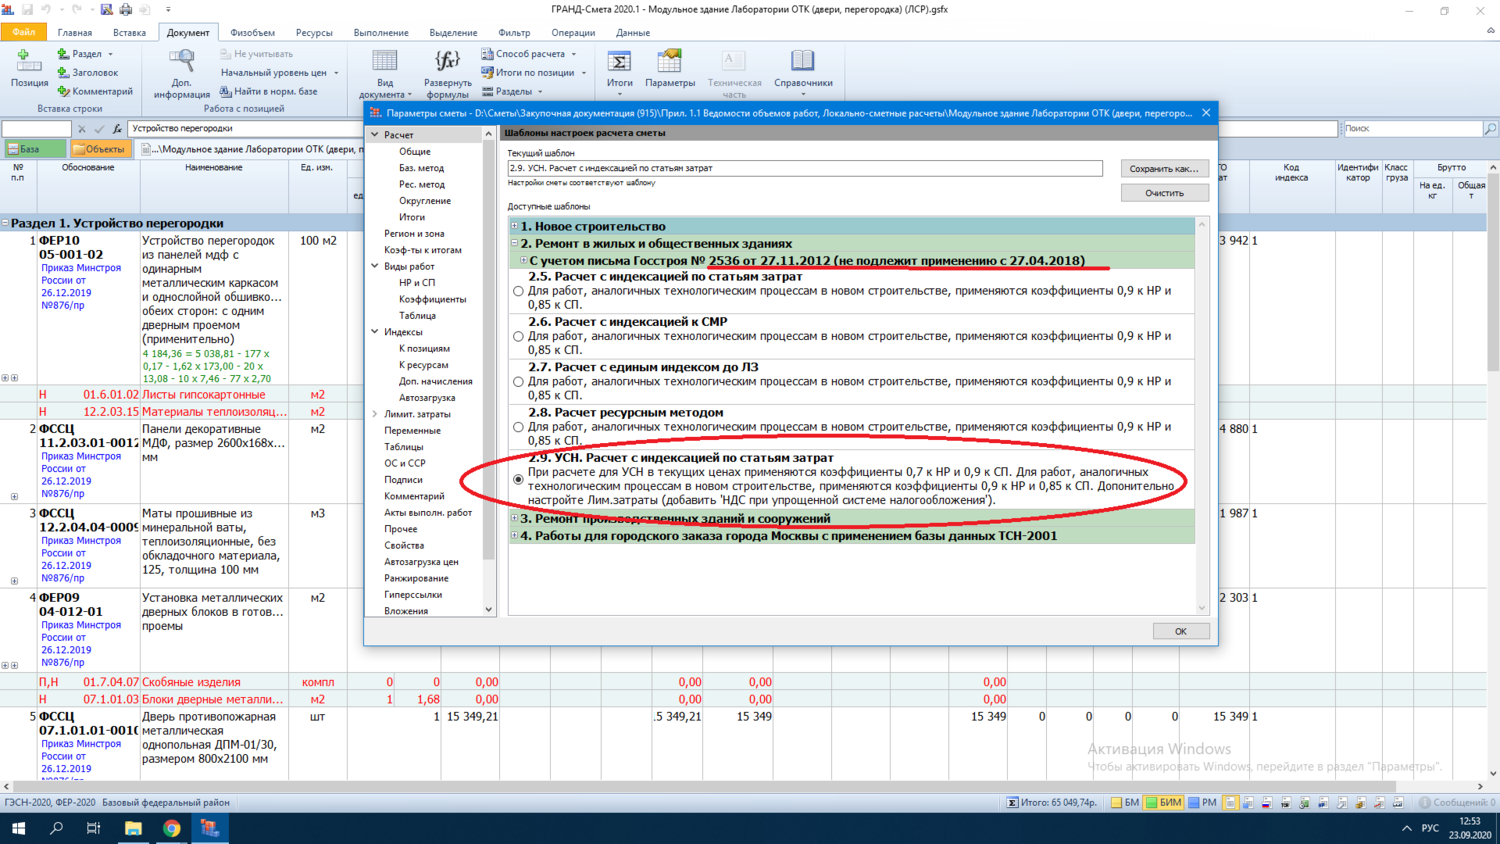Open Параметры icon in ribbon
The height and width of the screenshot is (844, 1500).
[x=669, y=62]
